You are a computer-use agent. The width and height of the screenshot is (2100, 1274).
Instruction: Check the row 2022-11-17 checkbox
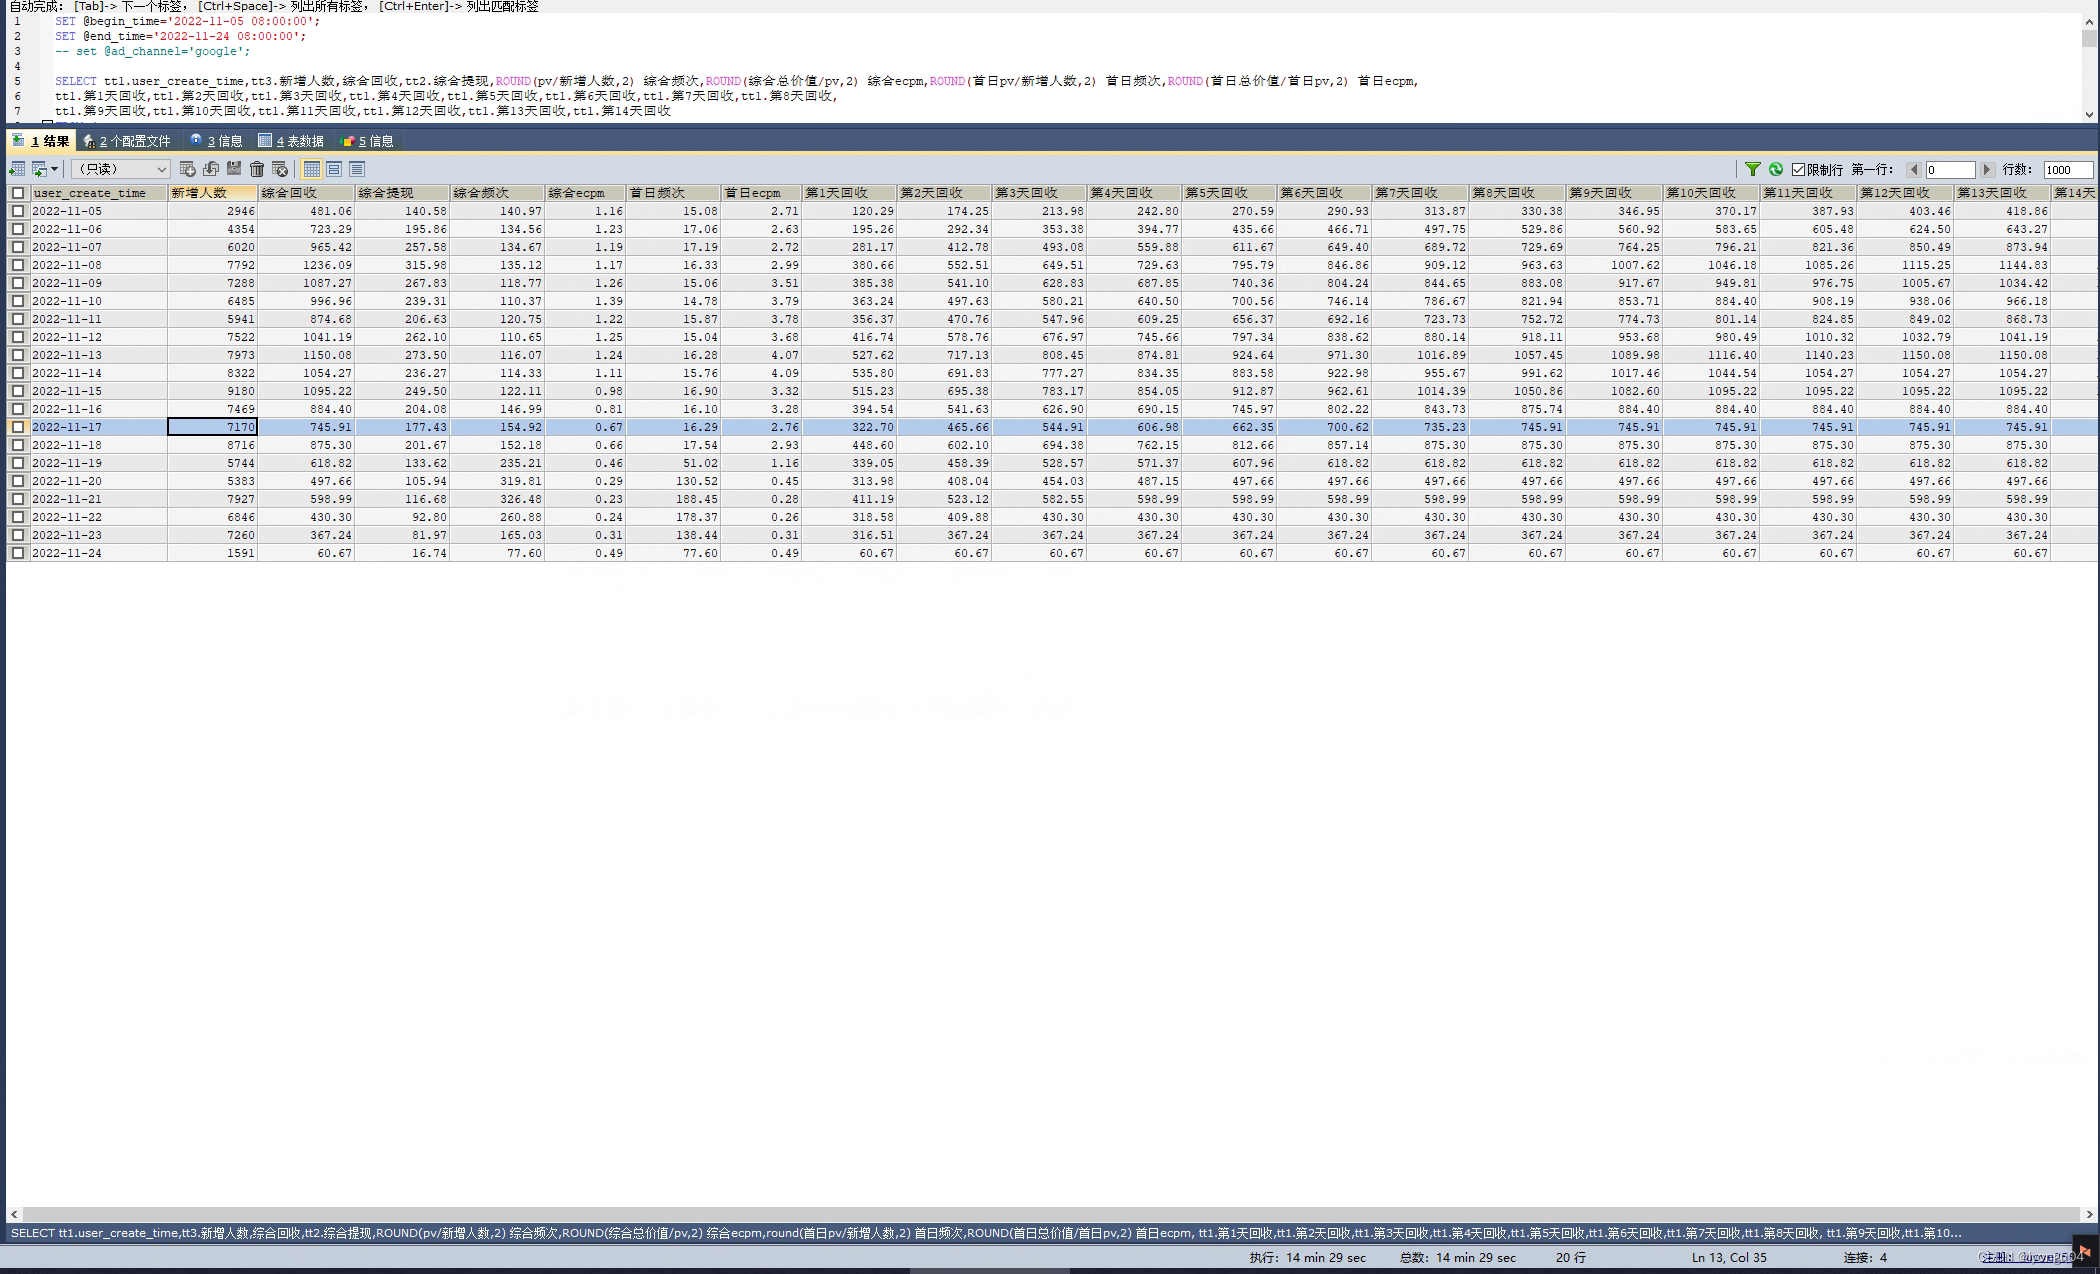[x=18, y=427]
